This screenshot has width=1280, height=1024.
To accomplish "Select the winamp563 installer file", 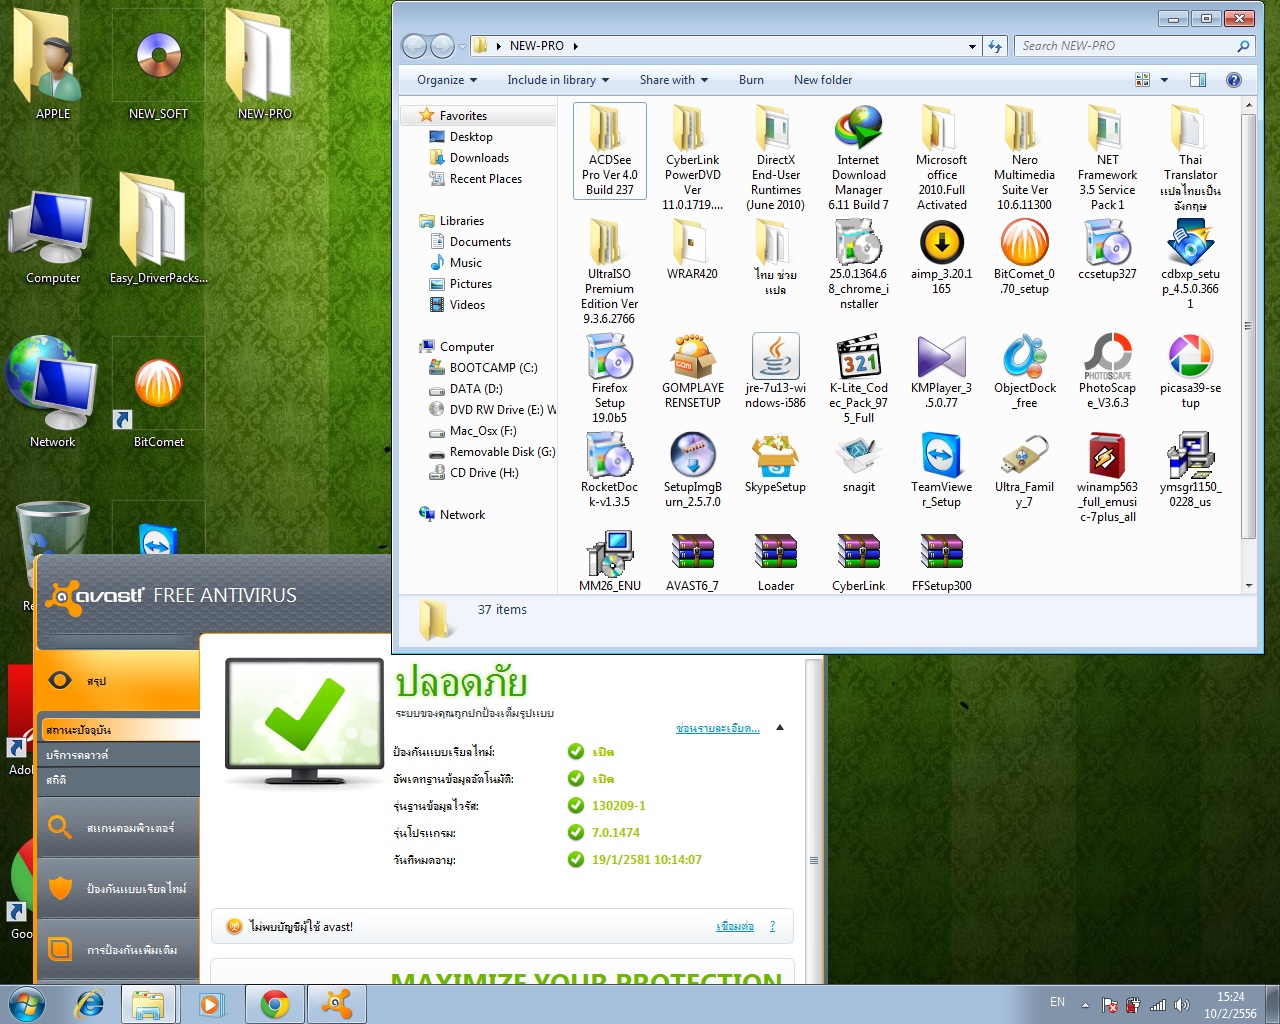I will 1108,478.
